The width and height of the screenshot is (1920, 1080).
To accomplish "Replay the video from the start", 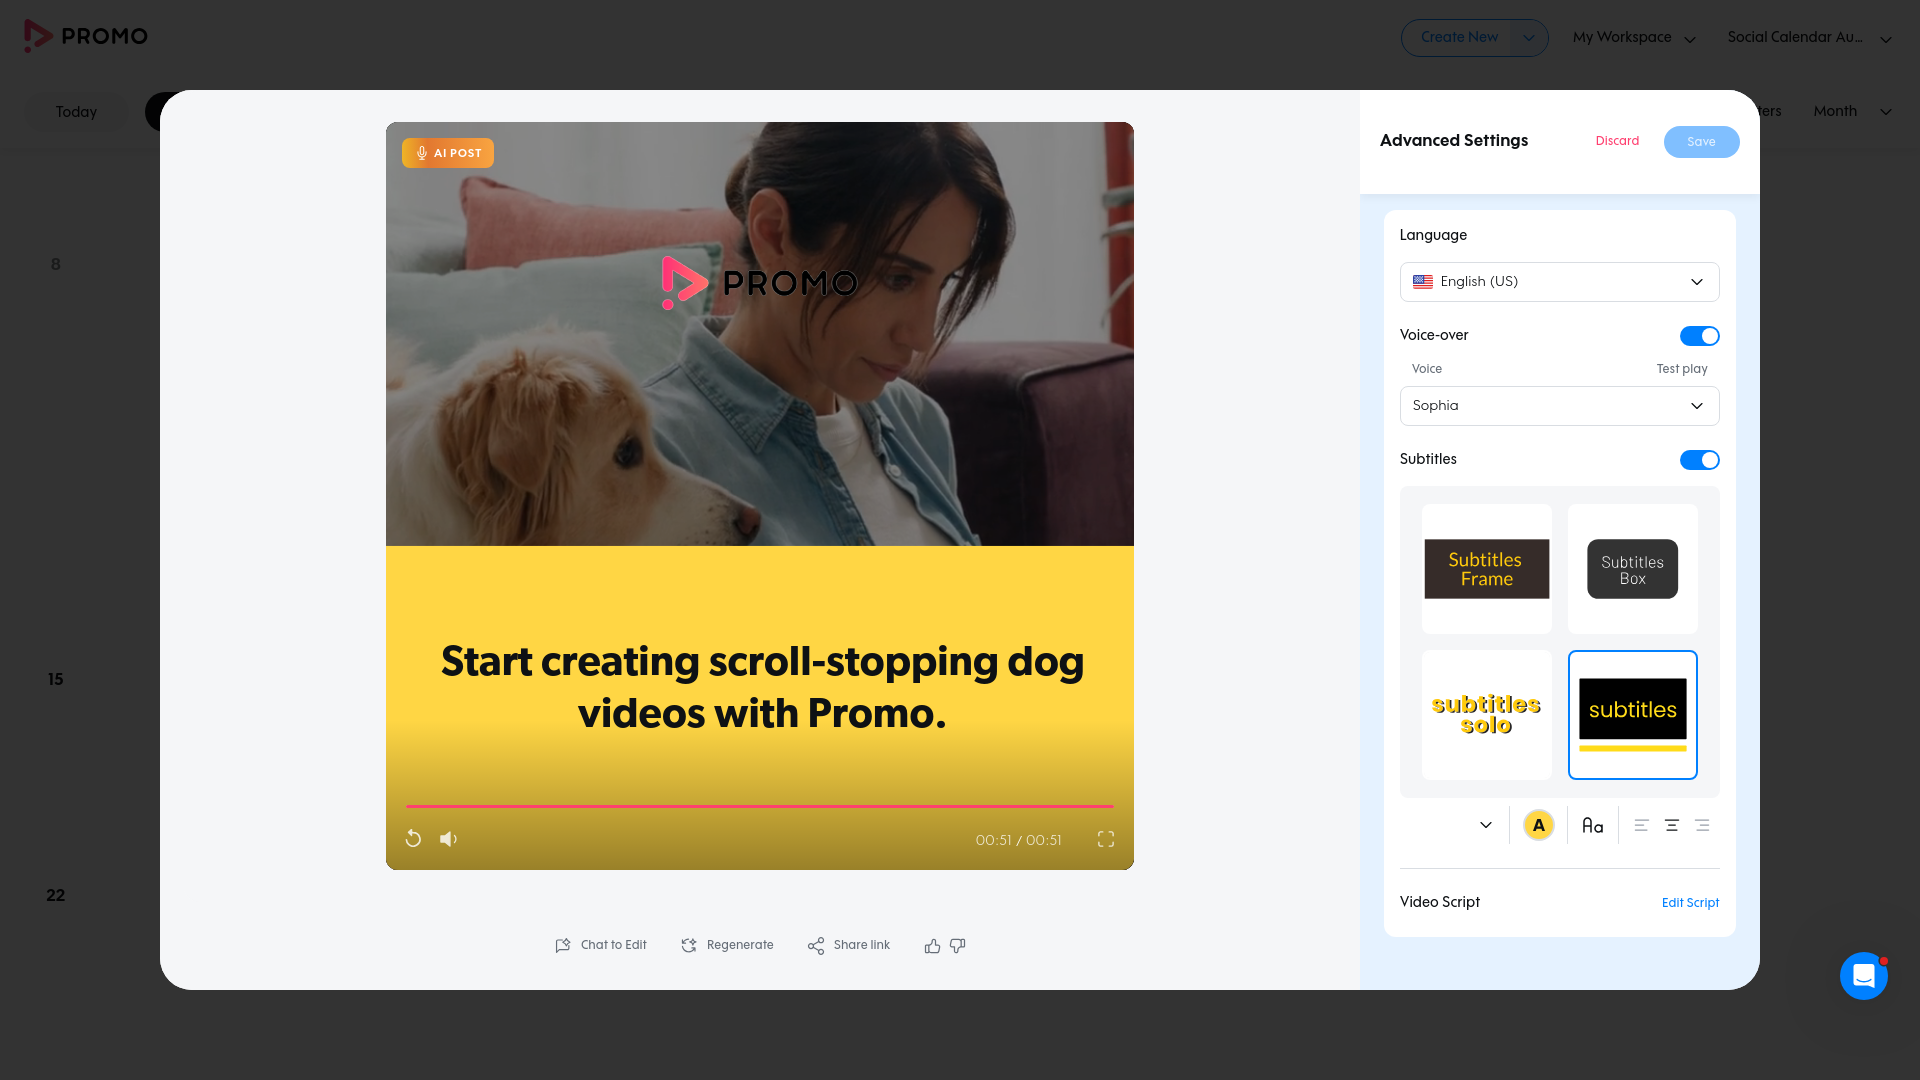I will [x=413, y=839].
